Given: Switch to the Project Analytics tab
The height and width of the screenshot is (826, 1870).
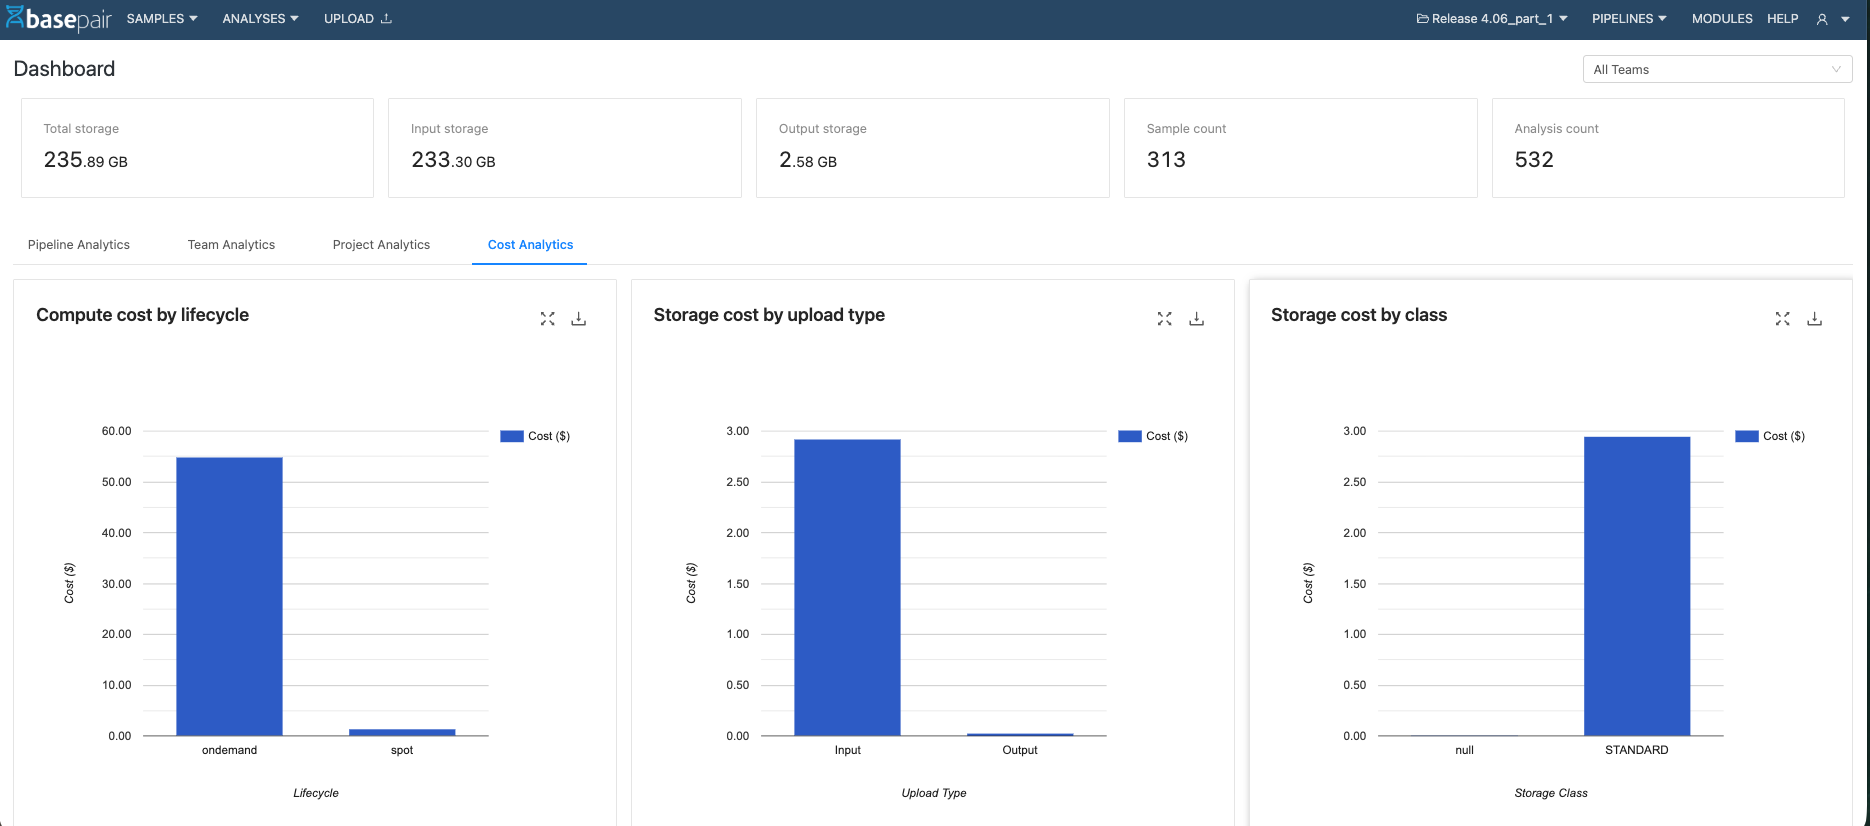Looking at the screenshot, I should click(381, 245).
